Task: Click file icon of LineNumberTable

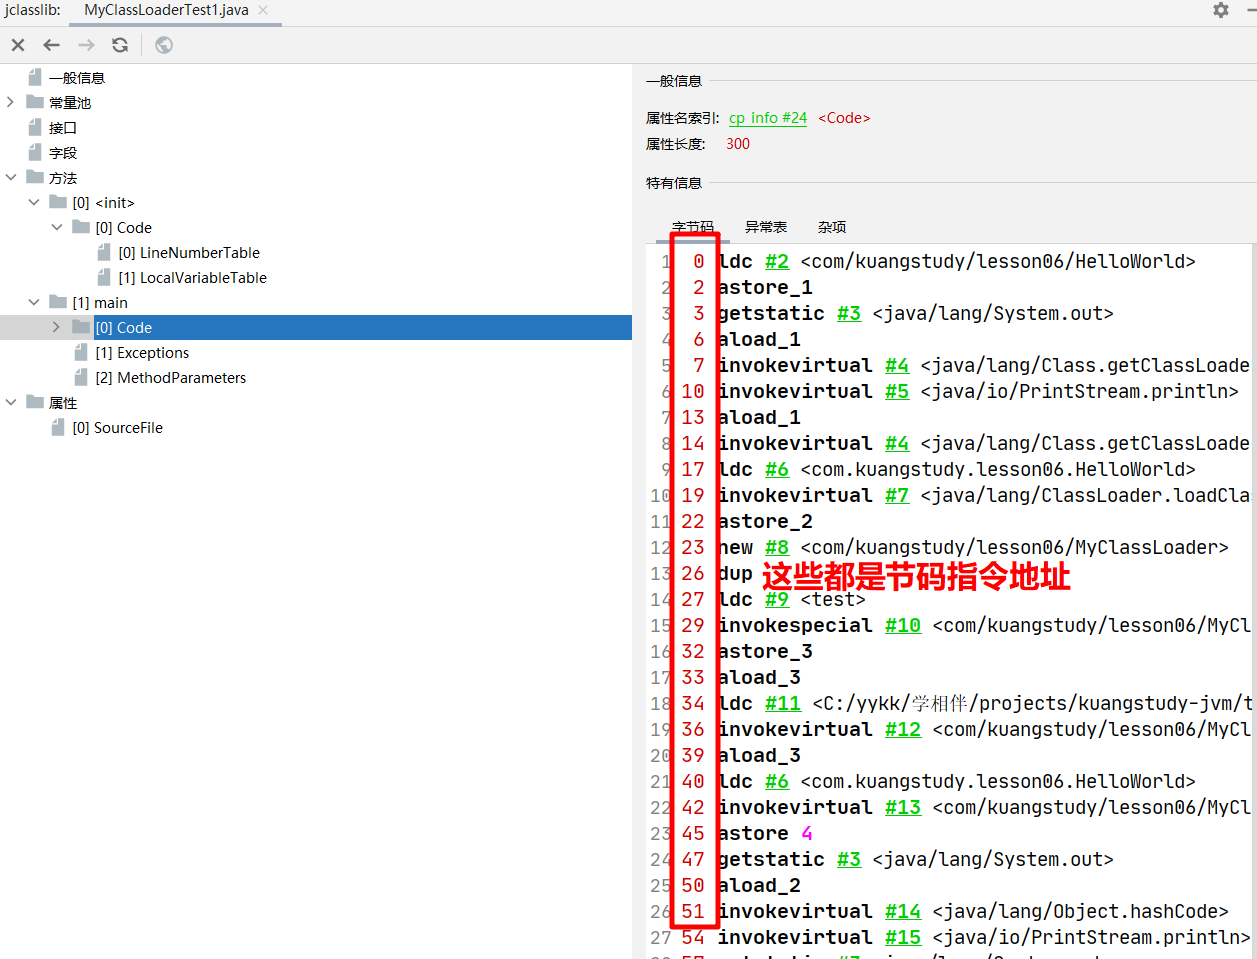Action: [104, 252]
